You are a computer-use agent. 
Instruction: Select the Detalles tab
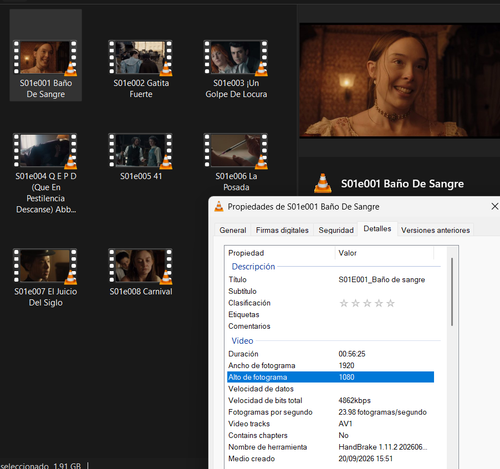click(377, 229)
